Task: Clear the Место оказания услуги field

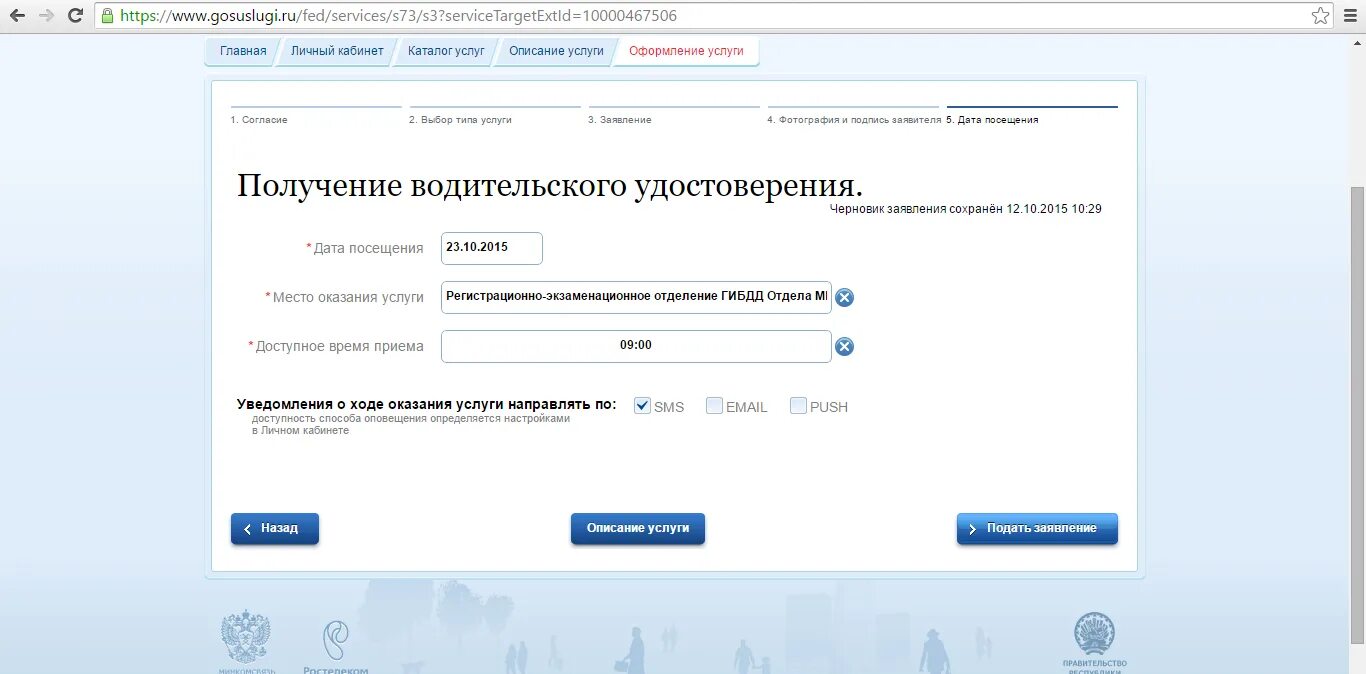Action: pyautogui.click(x=844, y=297)
